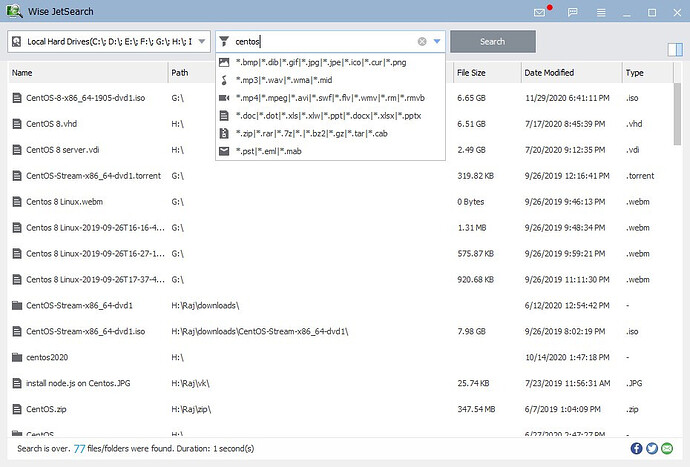This screenshot has width=690, height=467.
Task: Select file icon of install node.js on Centos.JPG
Action: coord(17,383)
